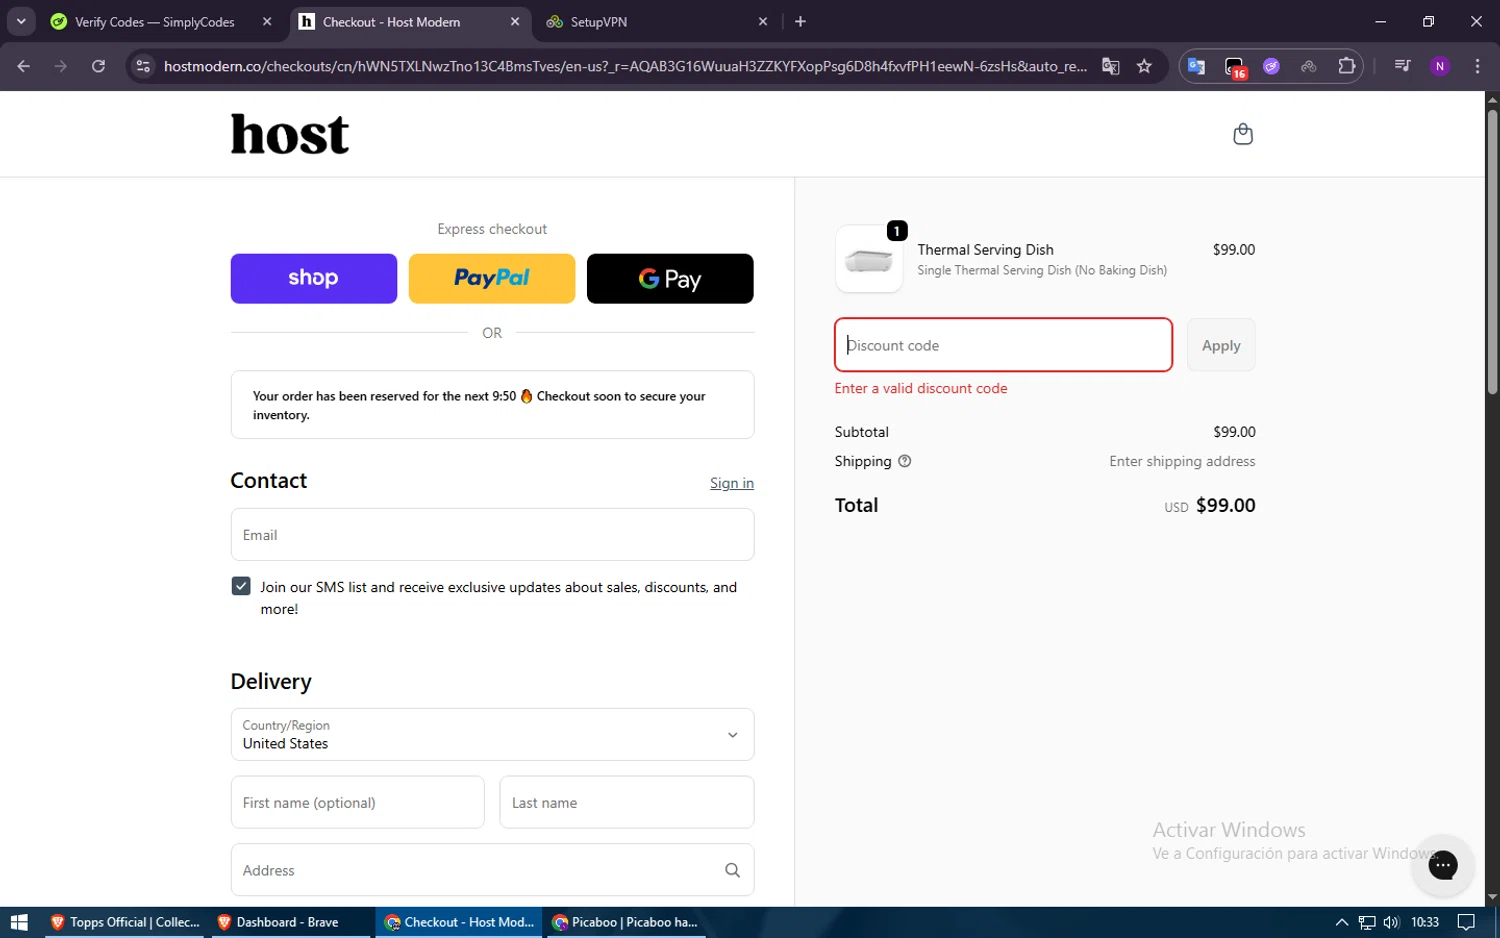Close the Checkout - Host Modern tab
Viewport: 1500px width, 938px height.
(515, 21)
